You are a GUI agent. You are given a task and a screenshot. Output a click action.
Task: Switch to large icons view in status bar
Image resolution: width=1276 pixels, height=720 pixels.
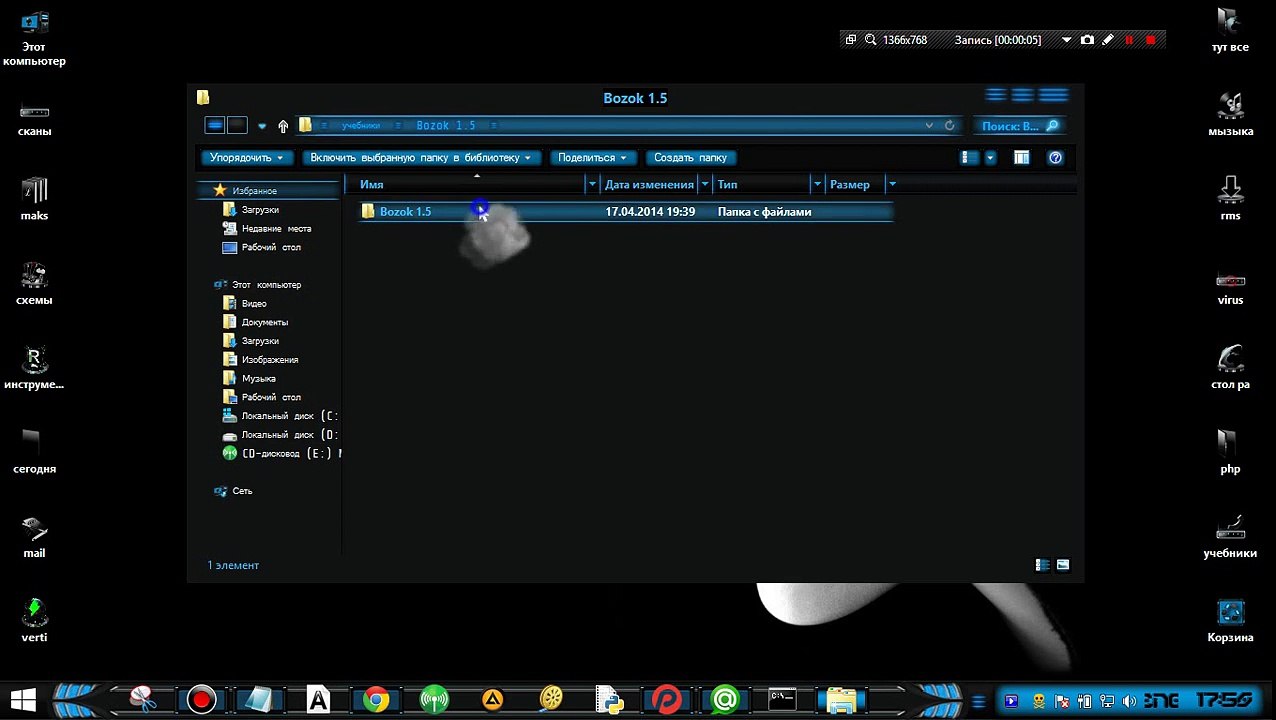click(1063, 565)
